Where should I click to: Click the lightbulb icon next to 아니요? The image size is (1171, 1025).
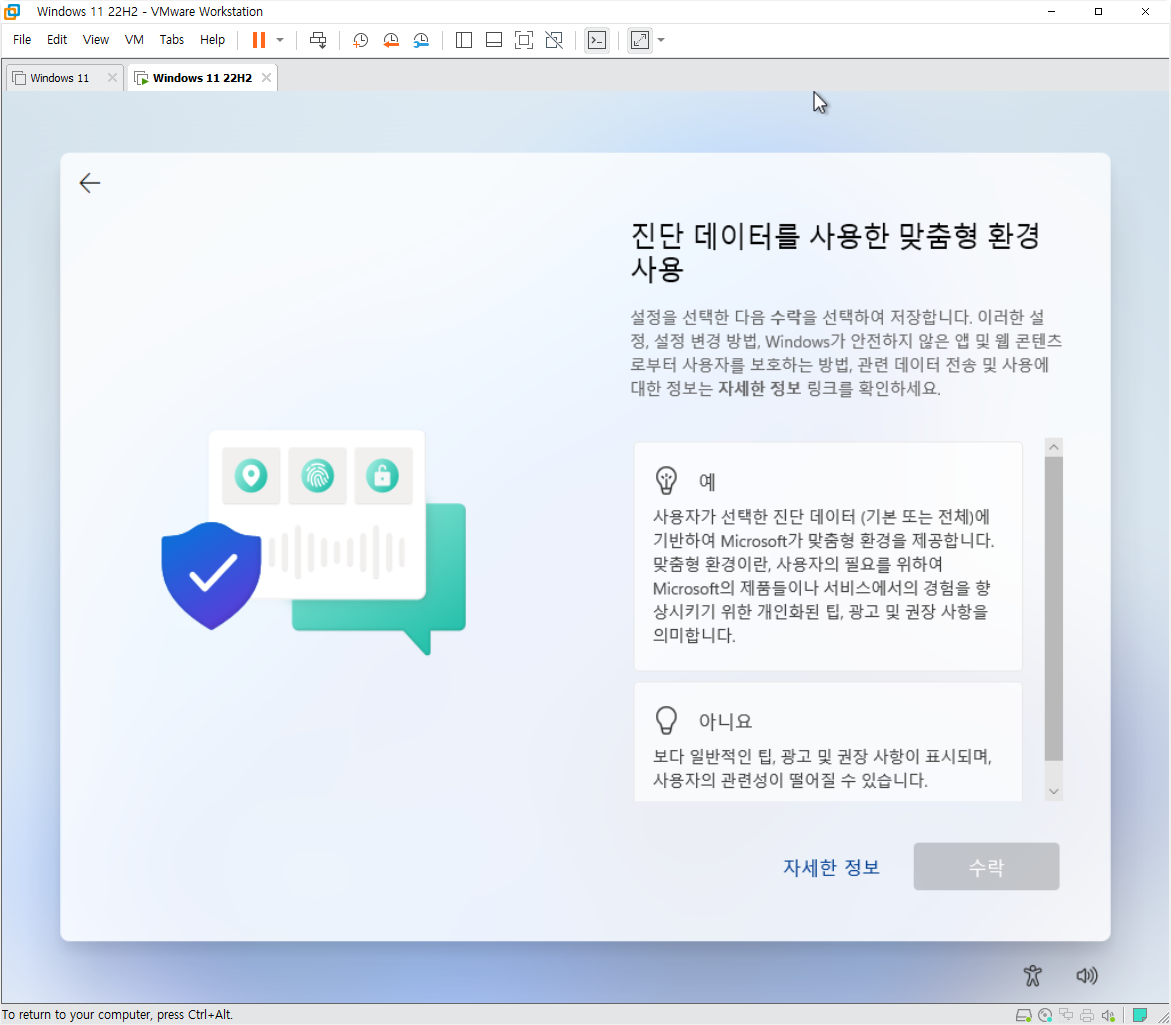[x=666, y=720]
